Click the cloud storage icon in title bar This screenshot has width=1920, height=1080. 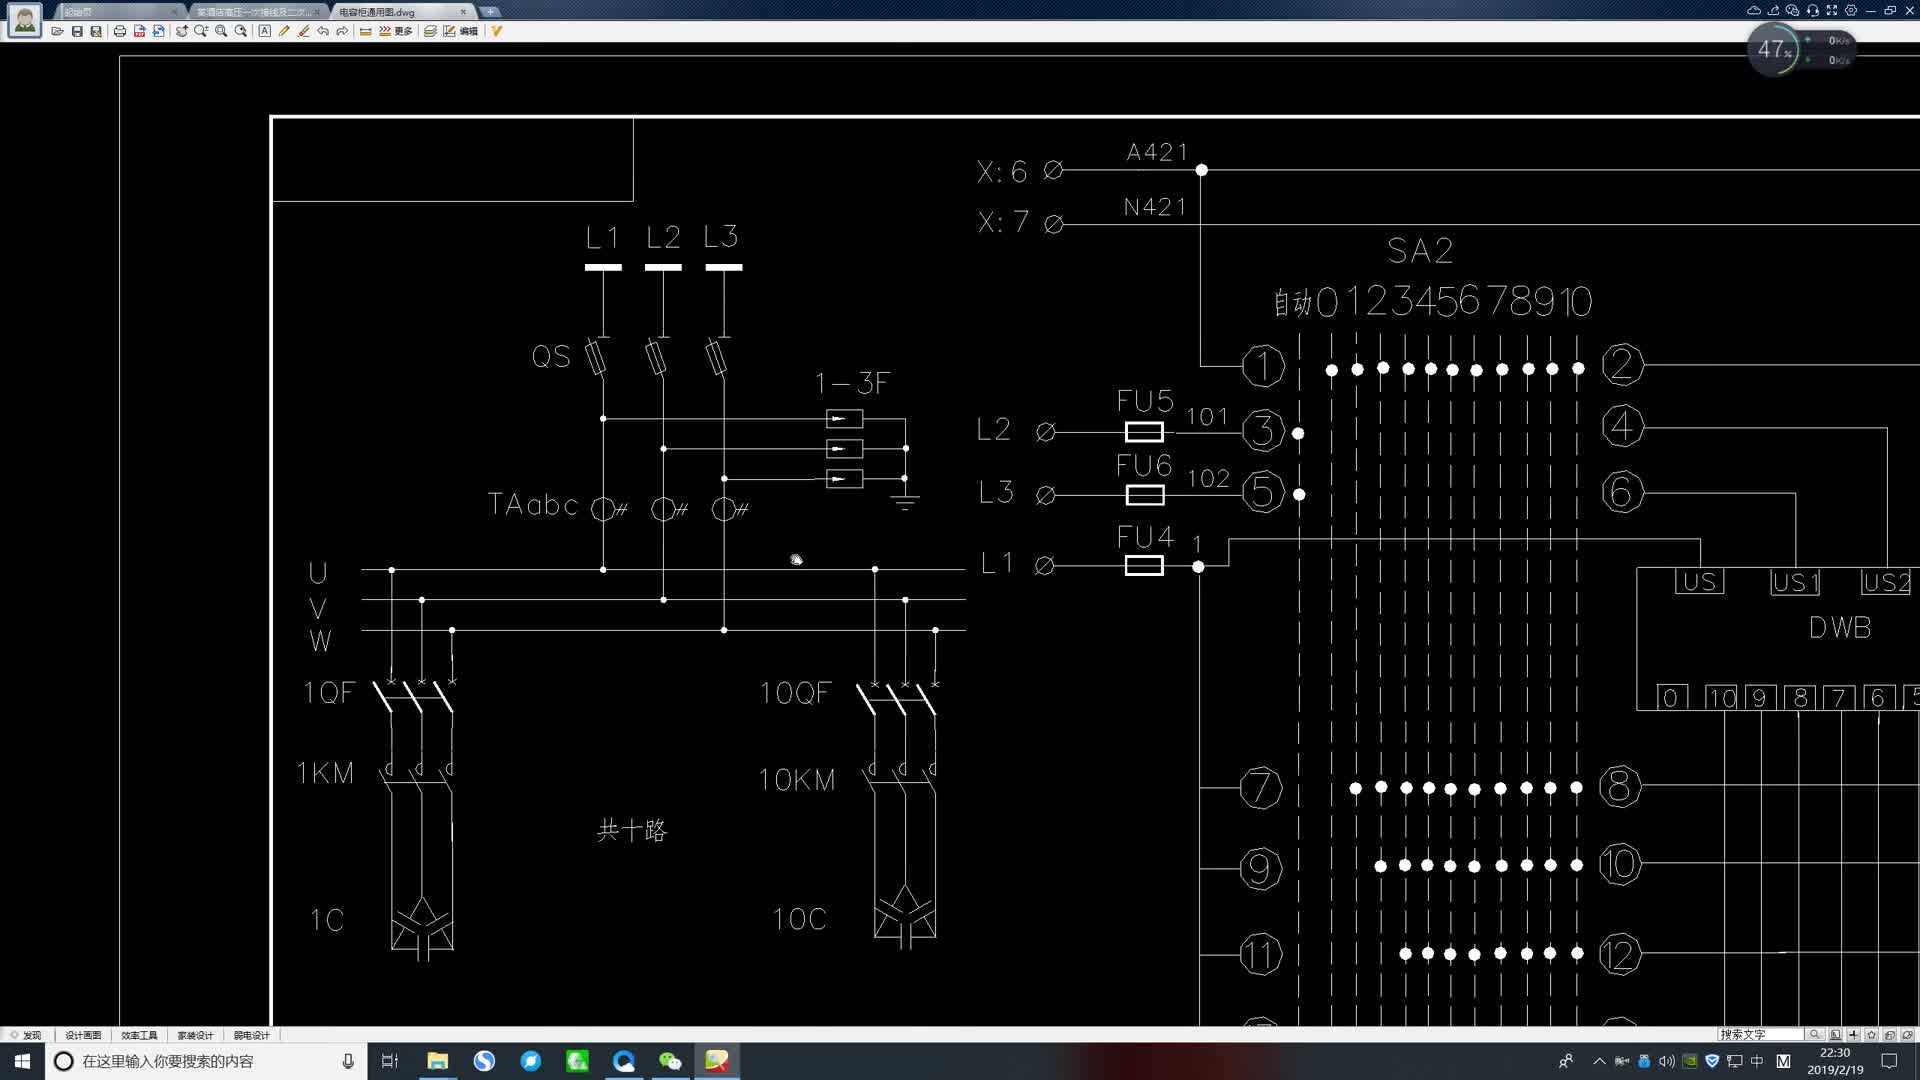click(1754, 10)
